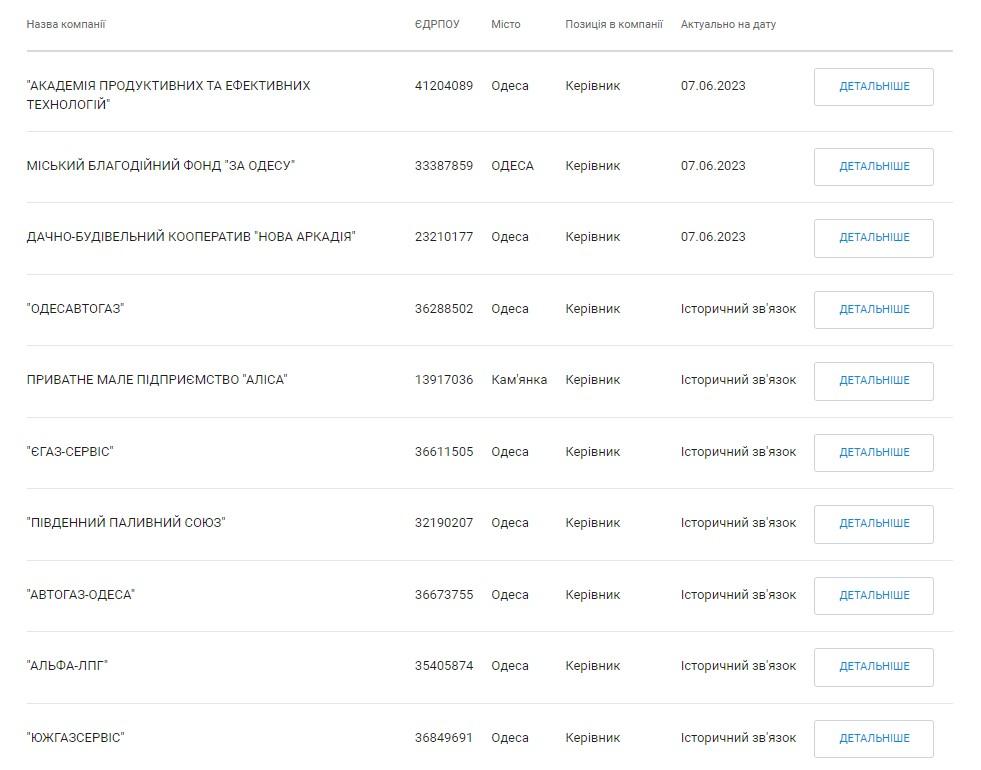
Task: Click ДЕТАЛЬНІШЕ for Академія продуктивних та ефективних технологій
Action: pyautogui.click(x=873, y=87)
